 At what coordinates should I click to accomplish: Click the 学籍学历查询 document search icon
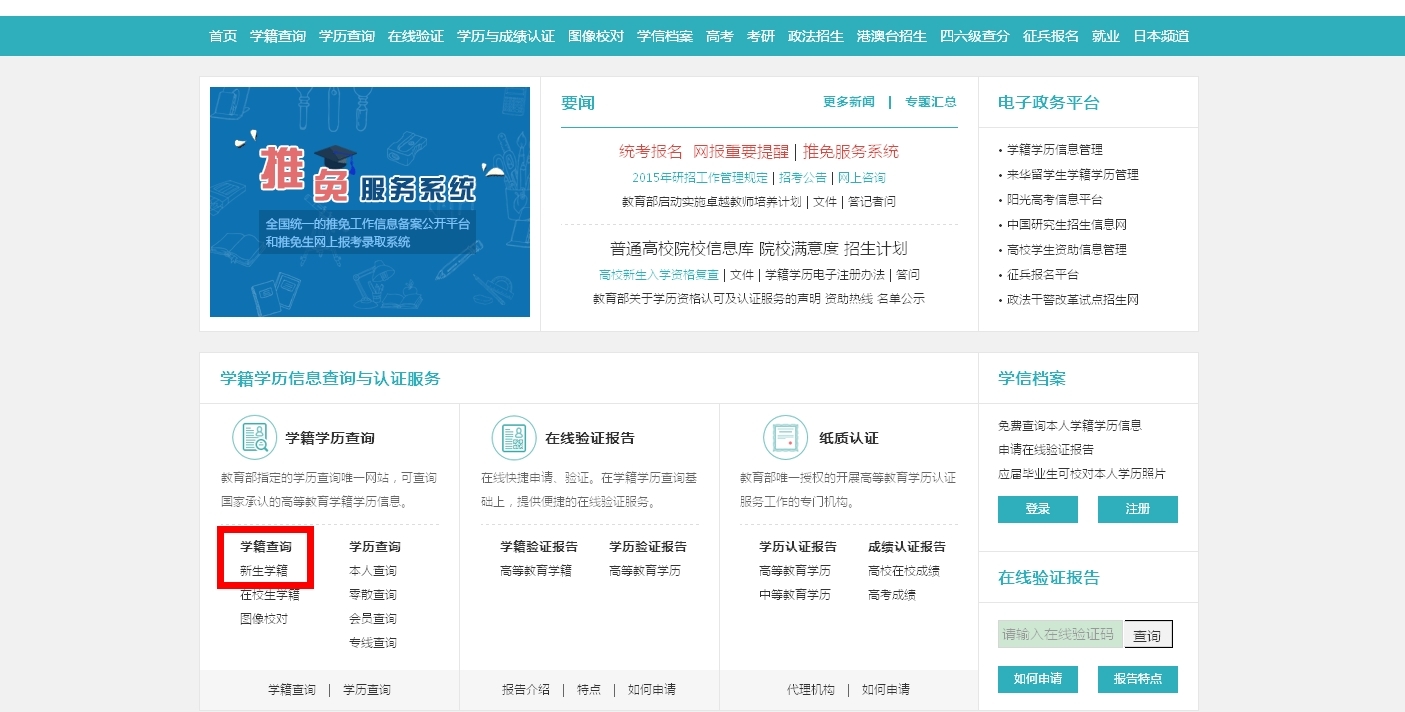(x=254, y=438)
